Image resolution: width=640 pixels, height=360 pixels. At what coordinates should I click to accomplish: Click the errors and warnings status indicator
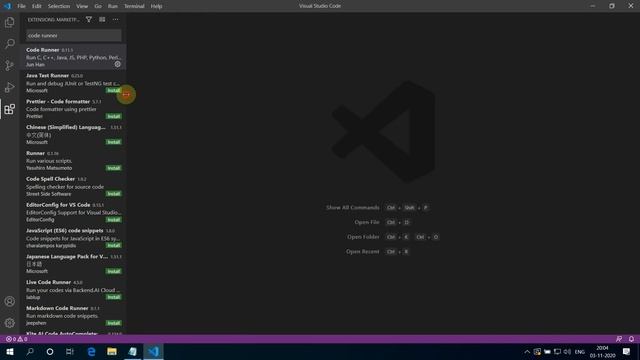pyautogui.click(x=17, y=339)
